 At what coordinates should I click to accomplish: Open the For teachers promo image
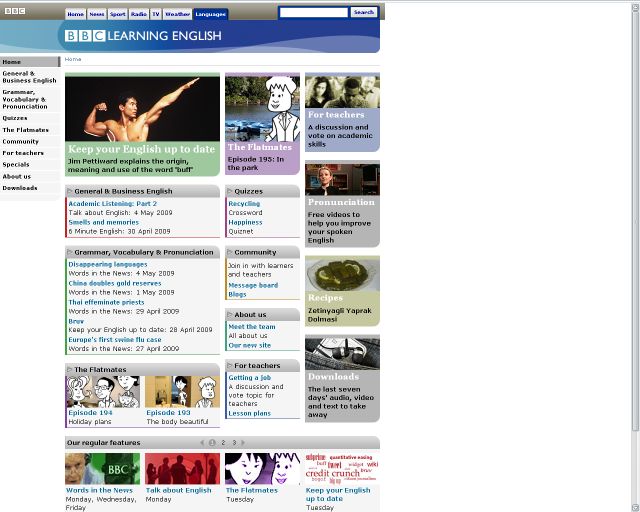coord(342,92)
